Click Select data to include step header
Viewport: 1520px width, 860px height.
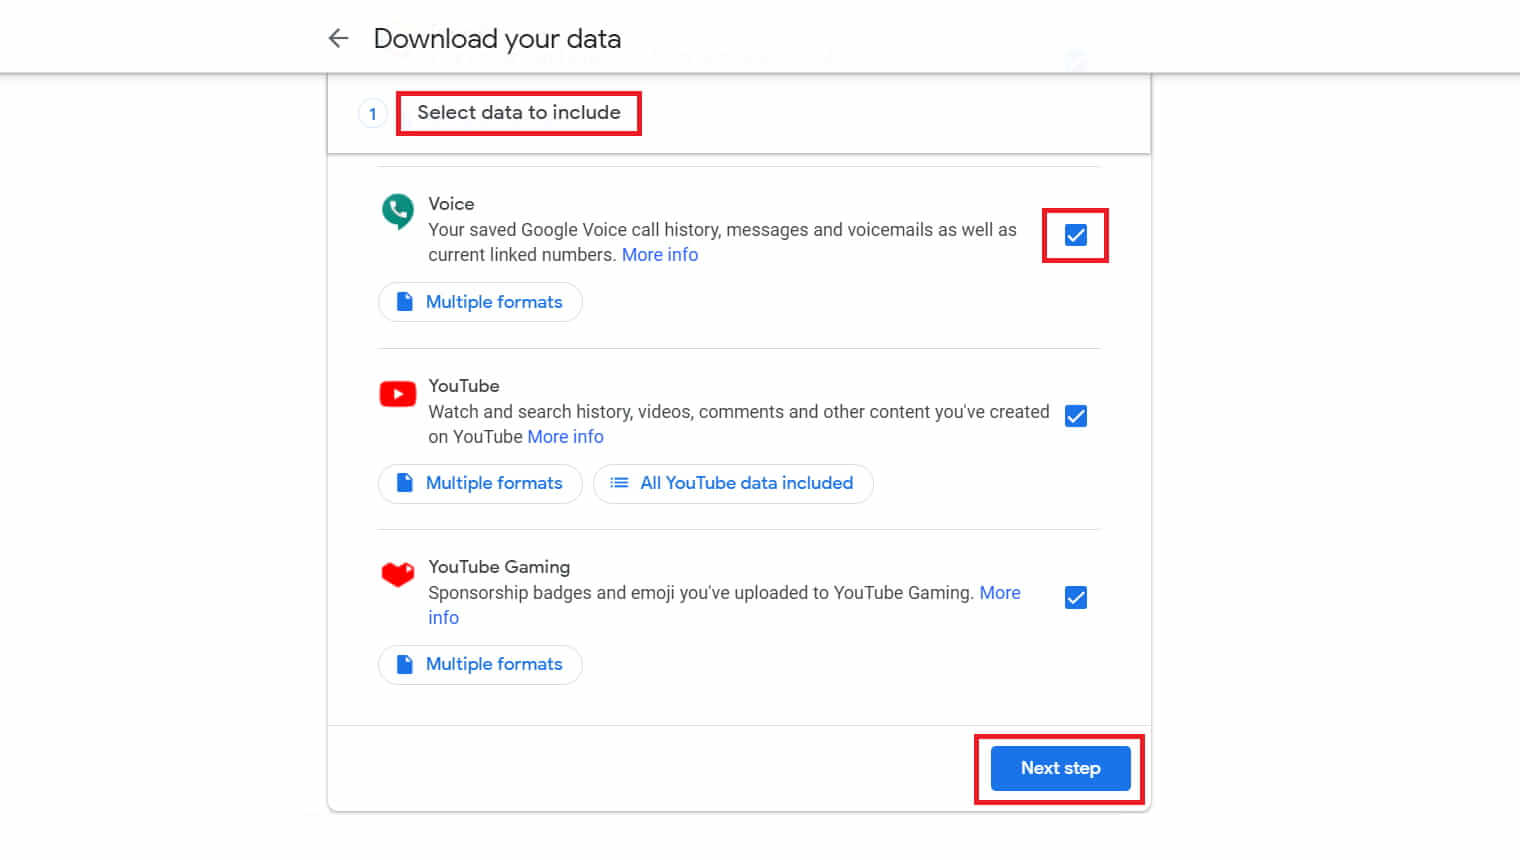tap(519, 112)
